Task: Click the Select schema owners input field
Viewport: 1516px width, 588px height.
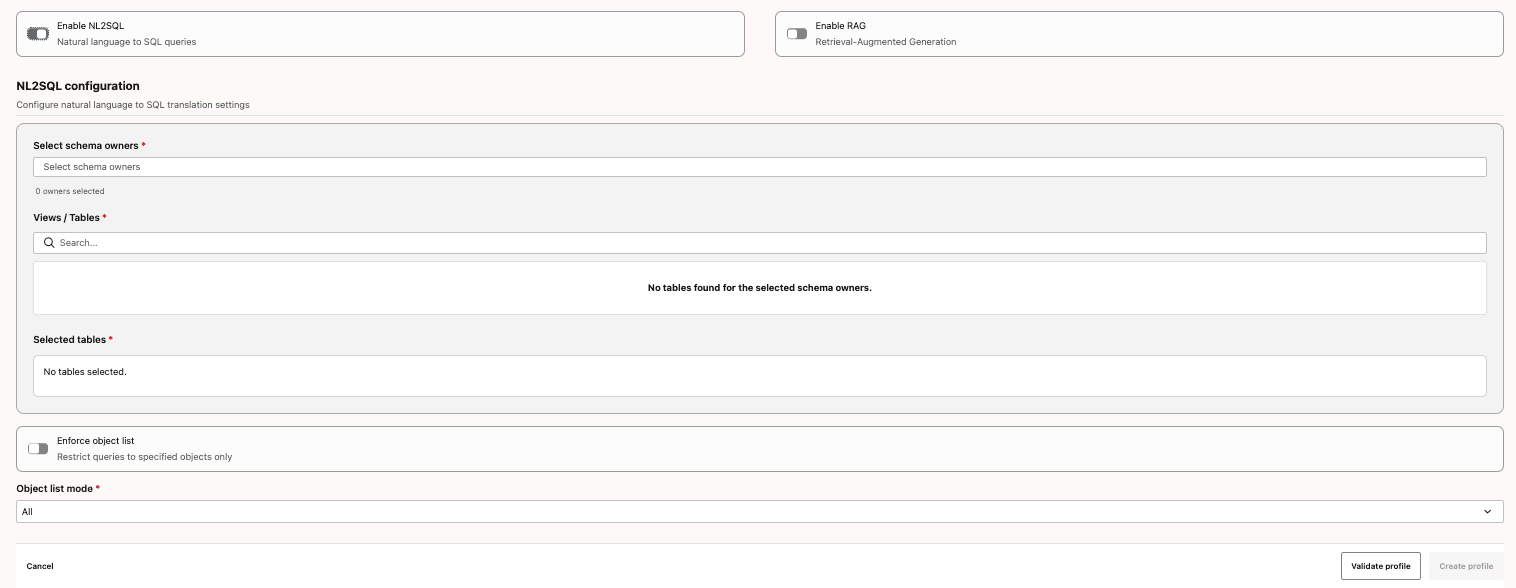Action: (758, 166)
